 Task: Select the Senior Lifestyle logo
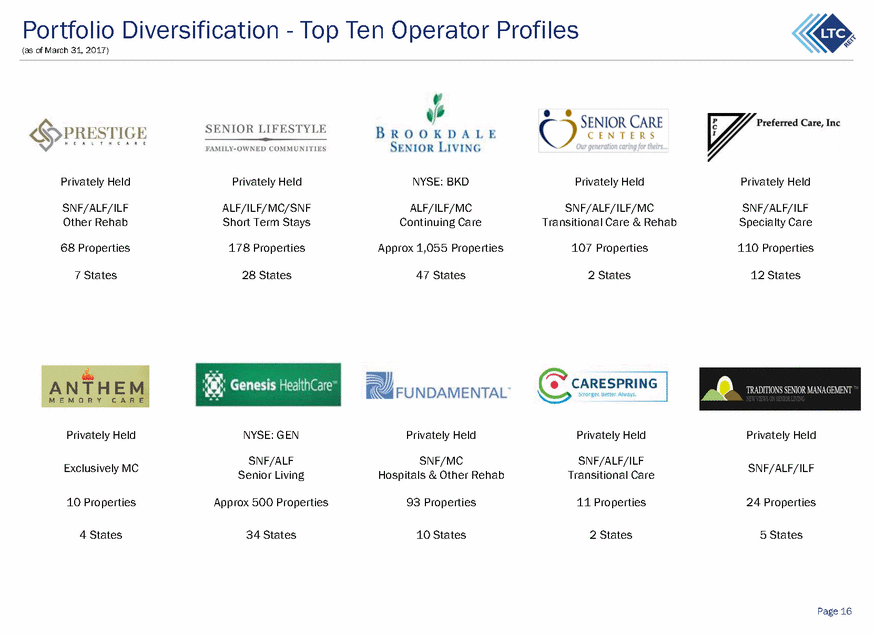(x=265, y=137)
